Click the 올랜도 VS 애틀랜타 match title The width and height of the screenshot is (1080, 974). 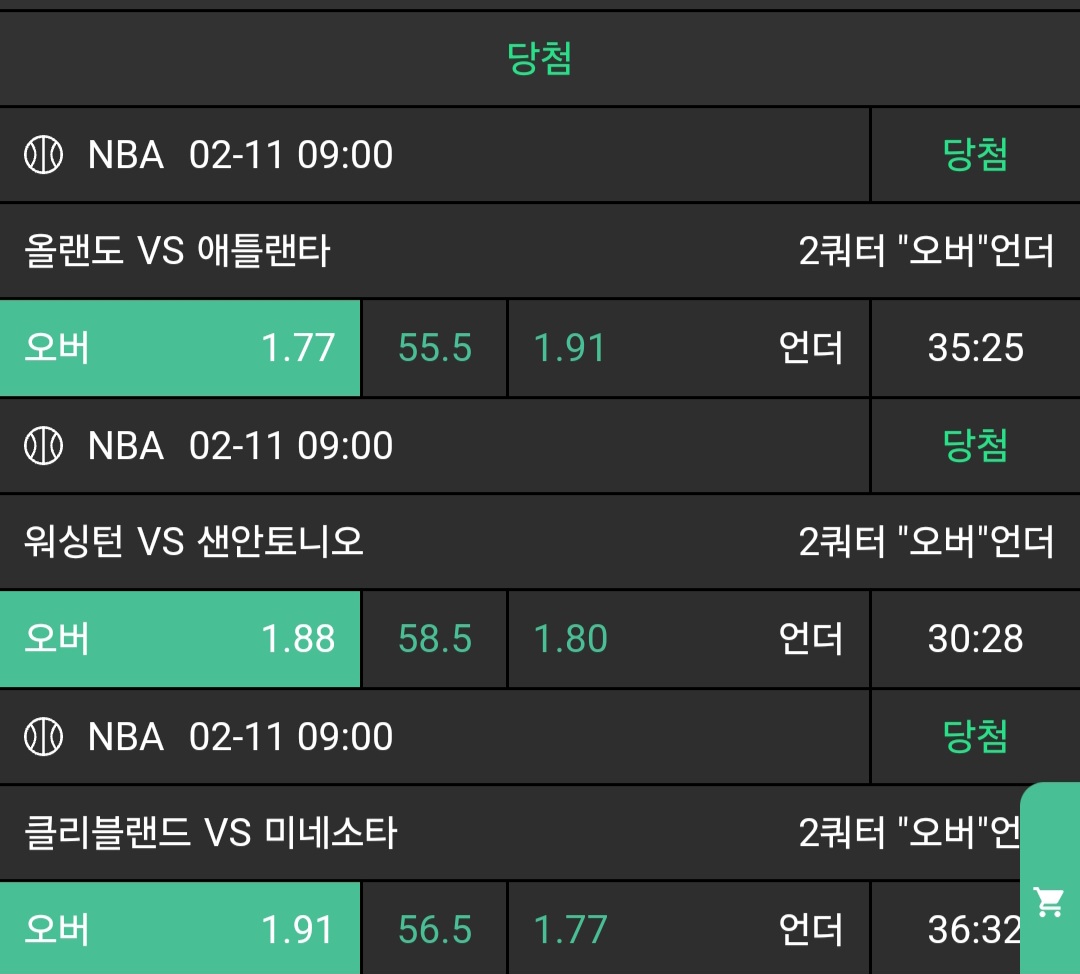[x=177, y=251]
